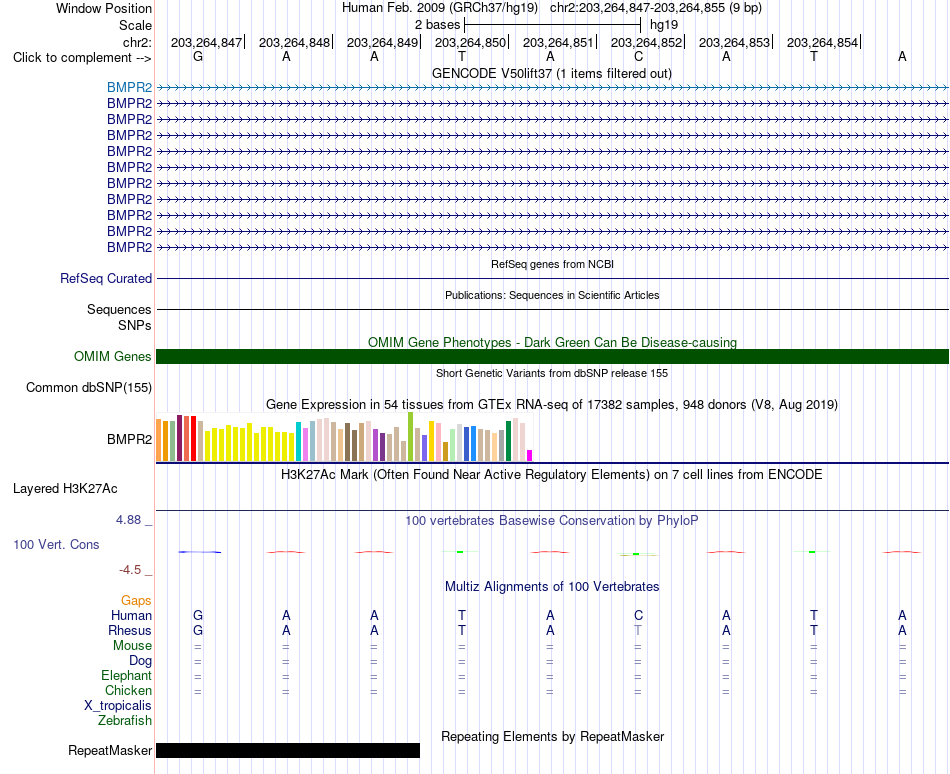Click the OMIM Genes track label
The image size is (950, 774).
[113, 357]
